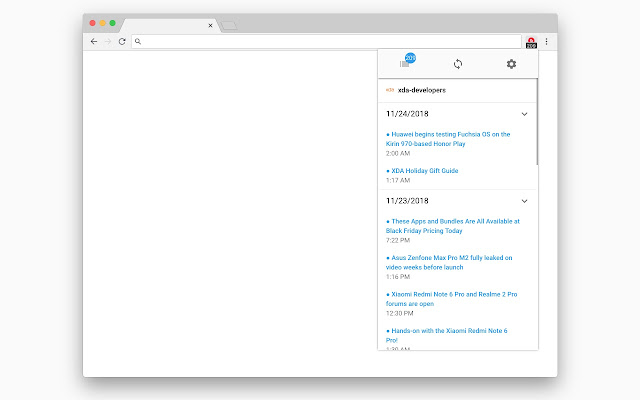This screenshot has width=640, height=400.
Task: Click the browser back arrow
Action: 94,41
